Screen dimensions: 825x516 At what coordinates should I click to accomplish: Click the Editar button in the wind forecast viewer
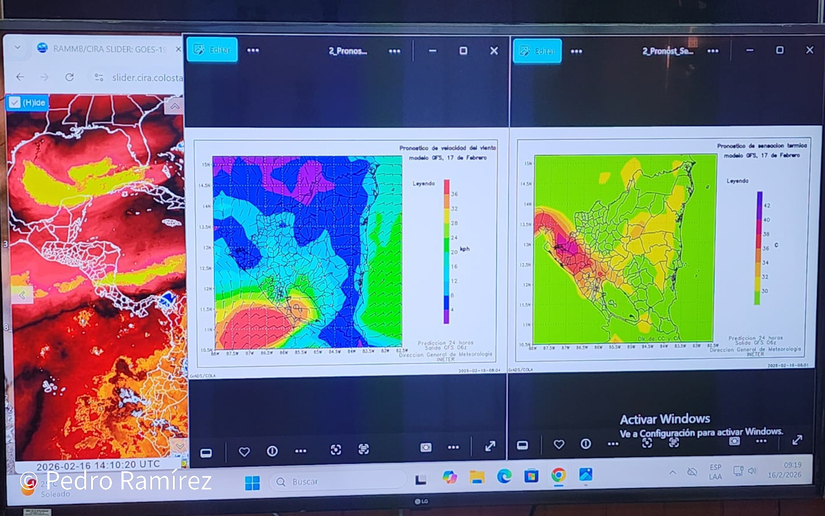212,50
